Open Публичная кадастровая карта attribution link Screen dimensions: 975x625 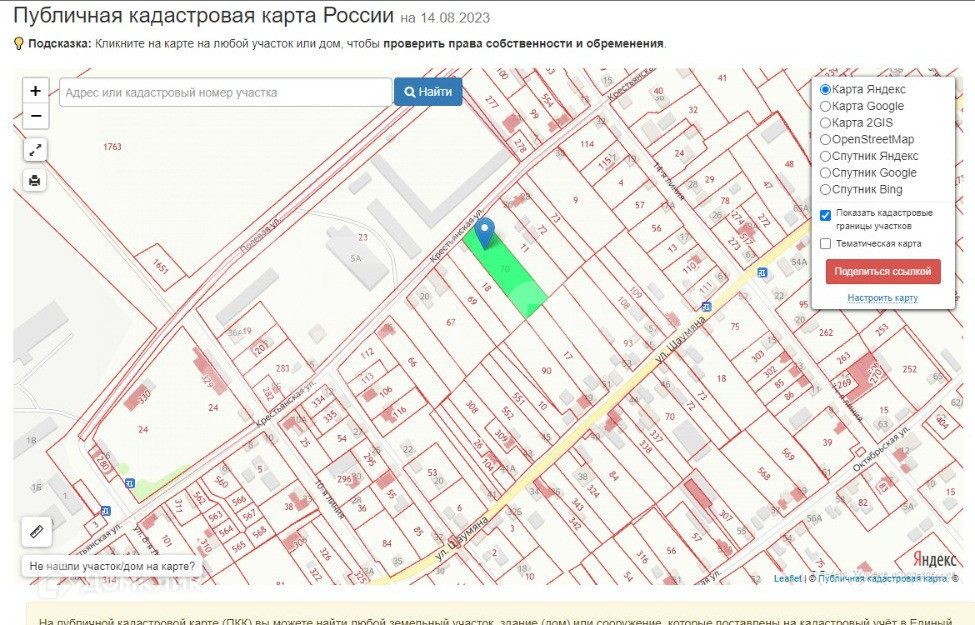click(x=884, y=578)
